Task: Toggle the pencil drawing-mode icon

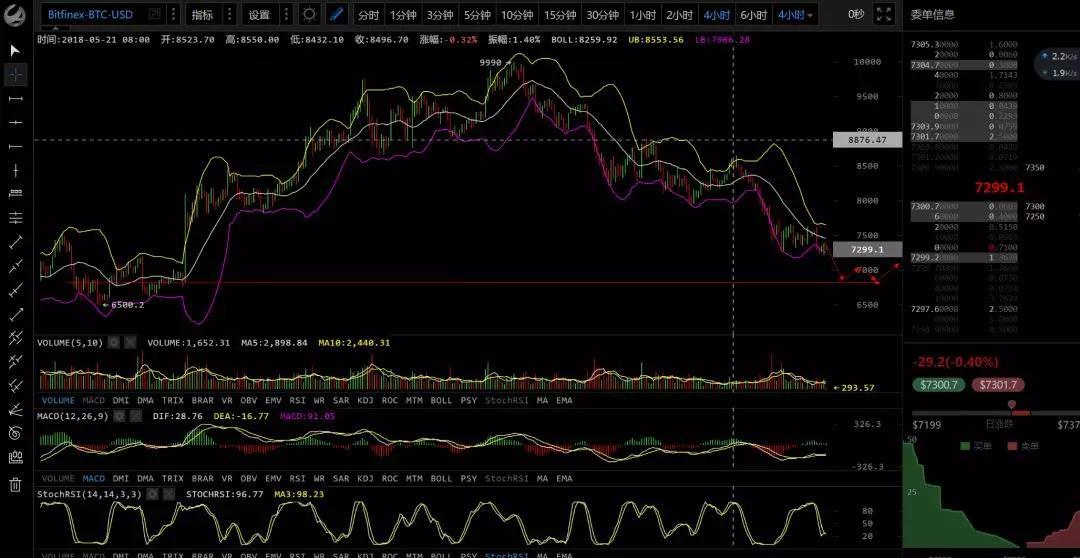Action: click(x=336, y=14)
